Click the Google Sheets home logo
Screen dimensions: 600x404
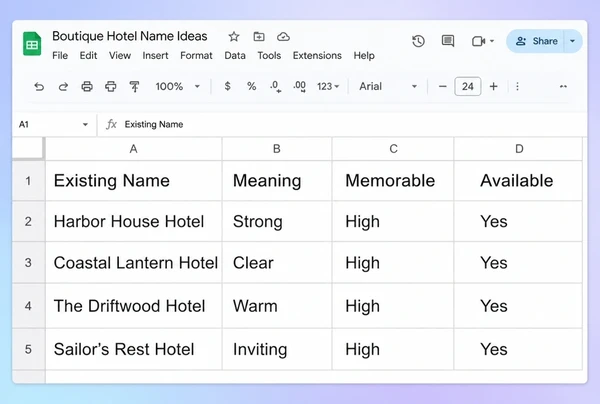point(32,44)
